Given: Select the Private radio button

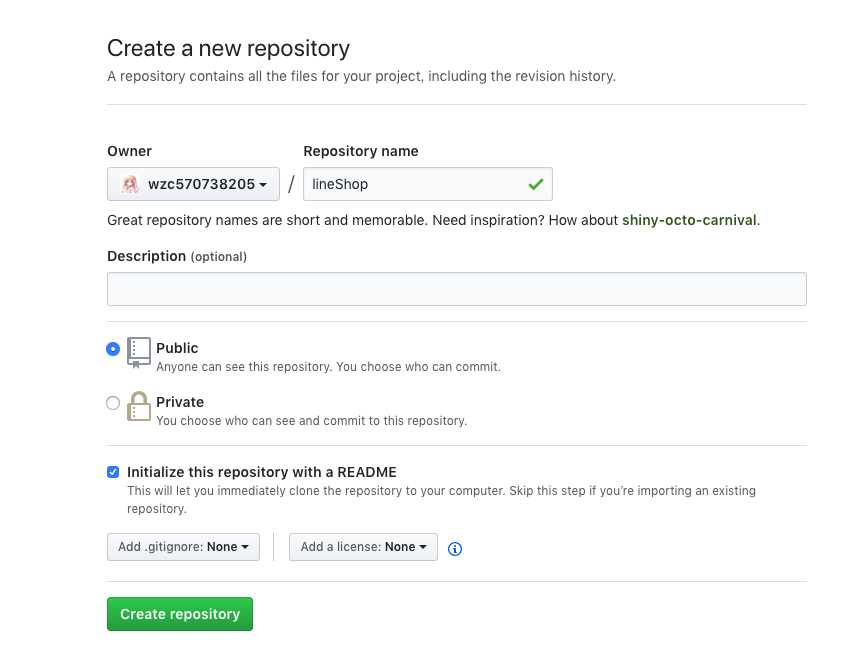Looking at the screenshot, I should point(113,403).
